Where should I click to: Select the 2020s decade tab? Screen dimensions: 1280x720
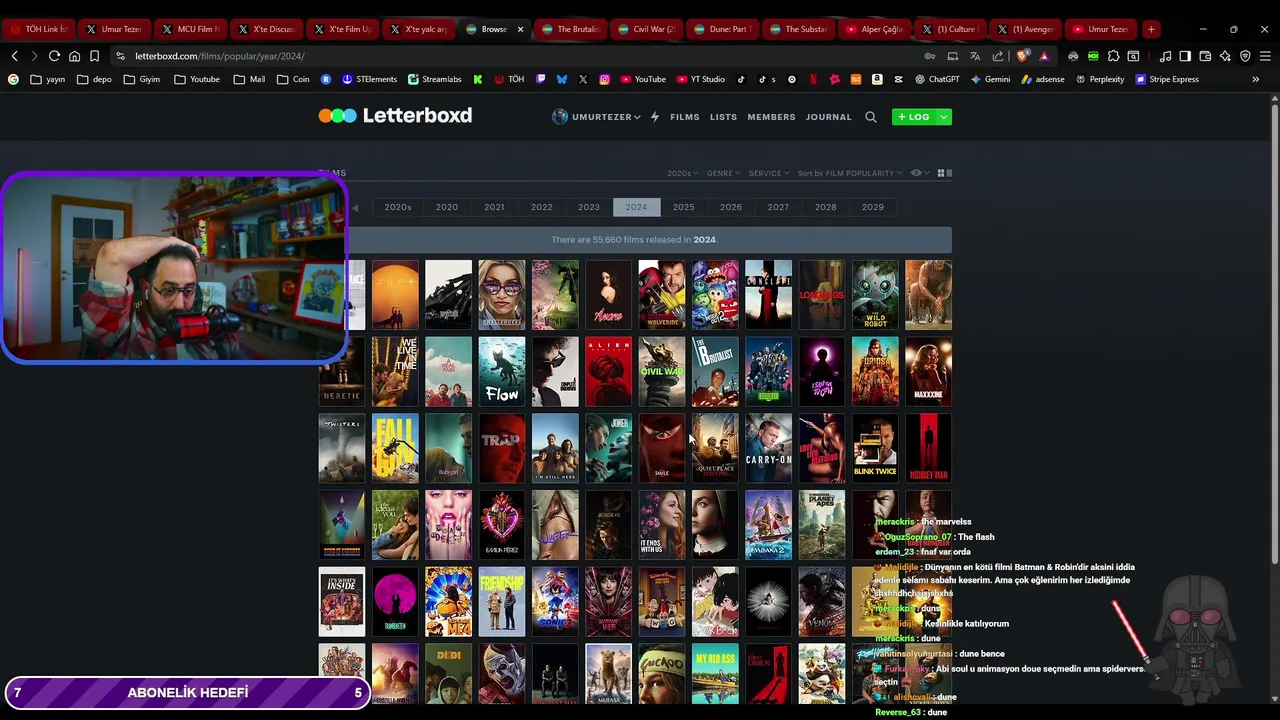coord(398,207)
